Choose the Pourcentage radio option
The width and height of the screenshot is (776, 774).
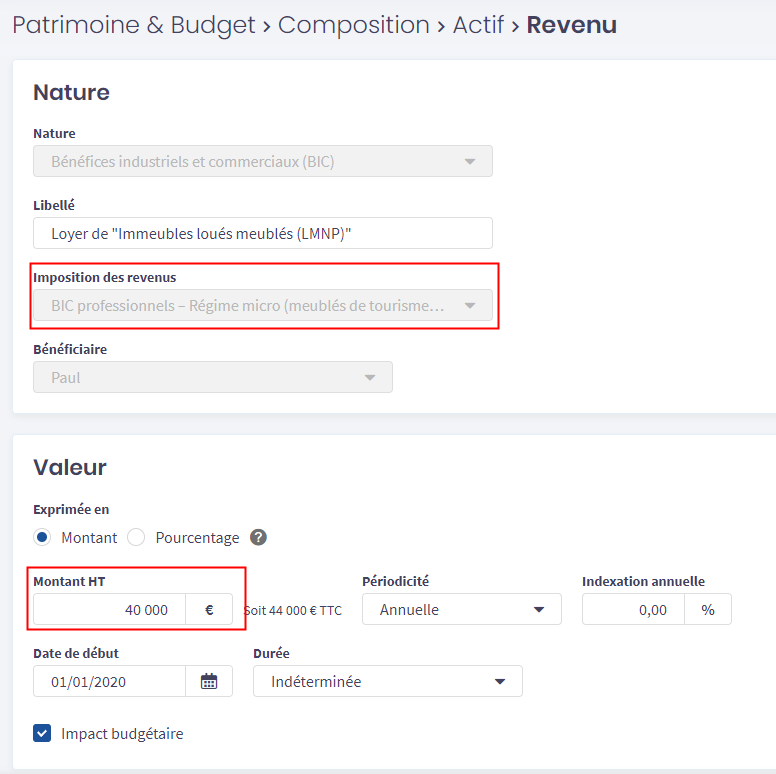click(136, 537)
